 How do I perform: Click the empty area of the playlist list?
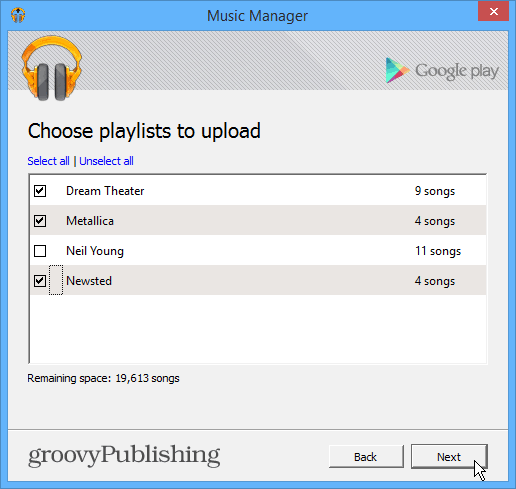coord(258,329)
